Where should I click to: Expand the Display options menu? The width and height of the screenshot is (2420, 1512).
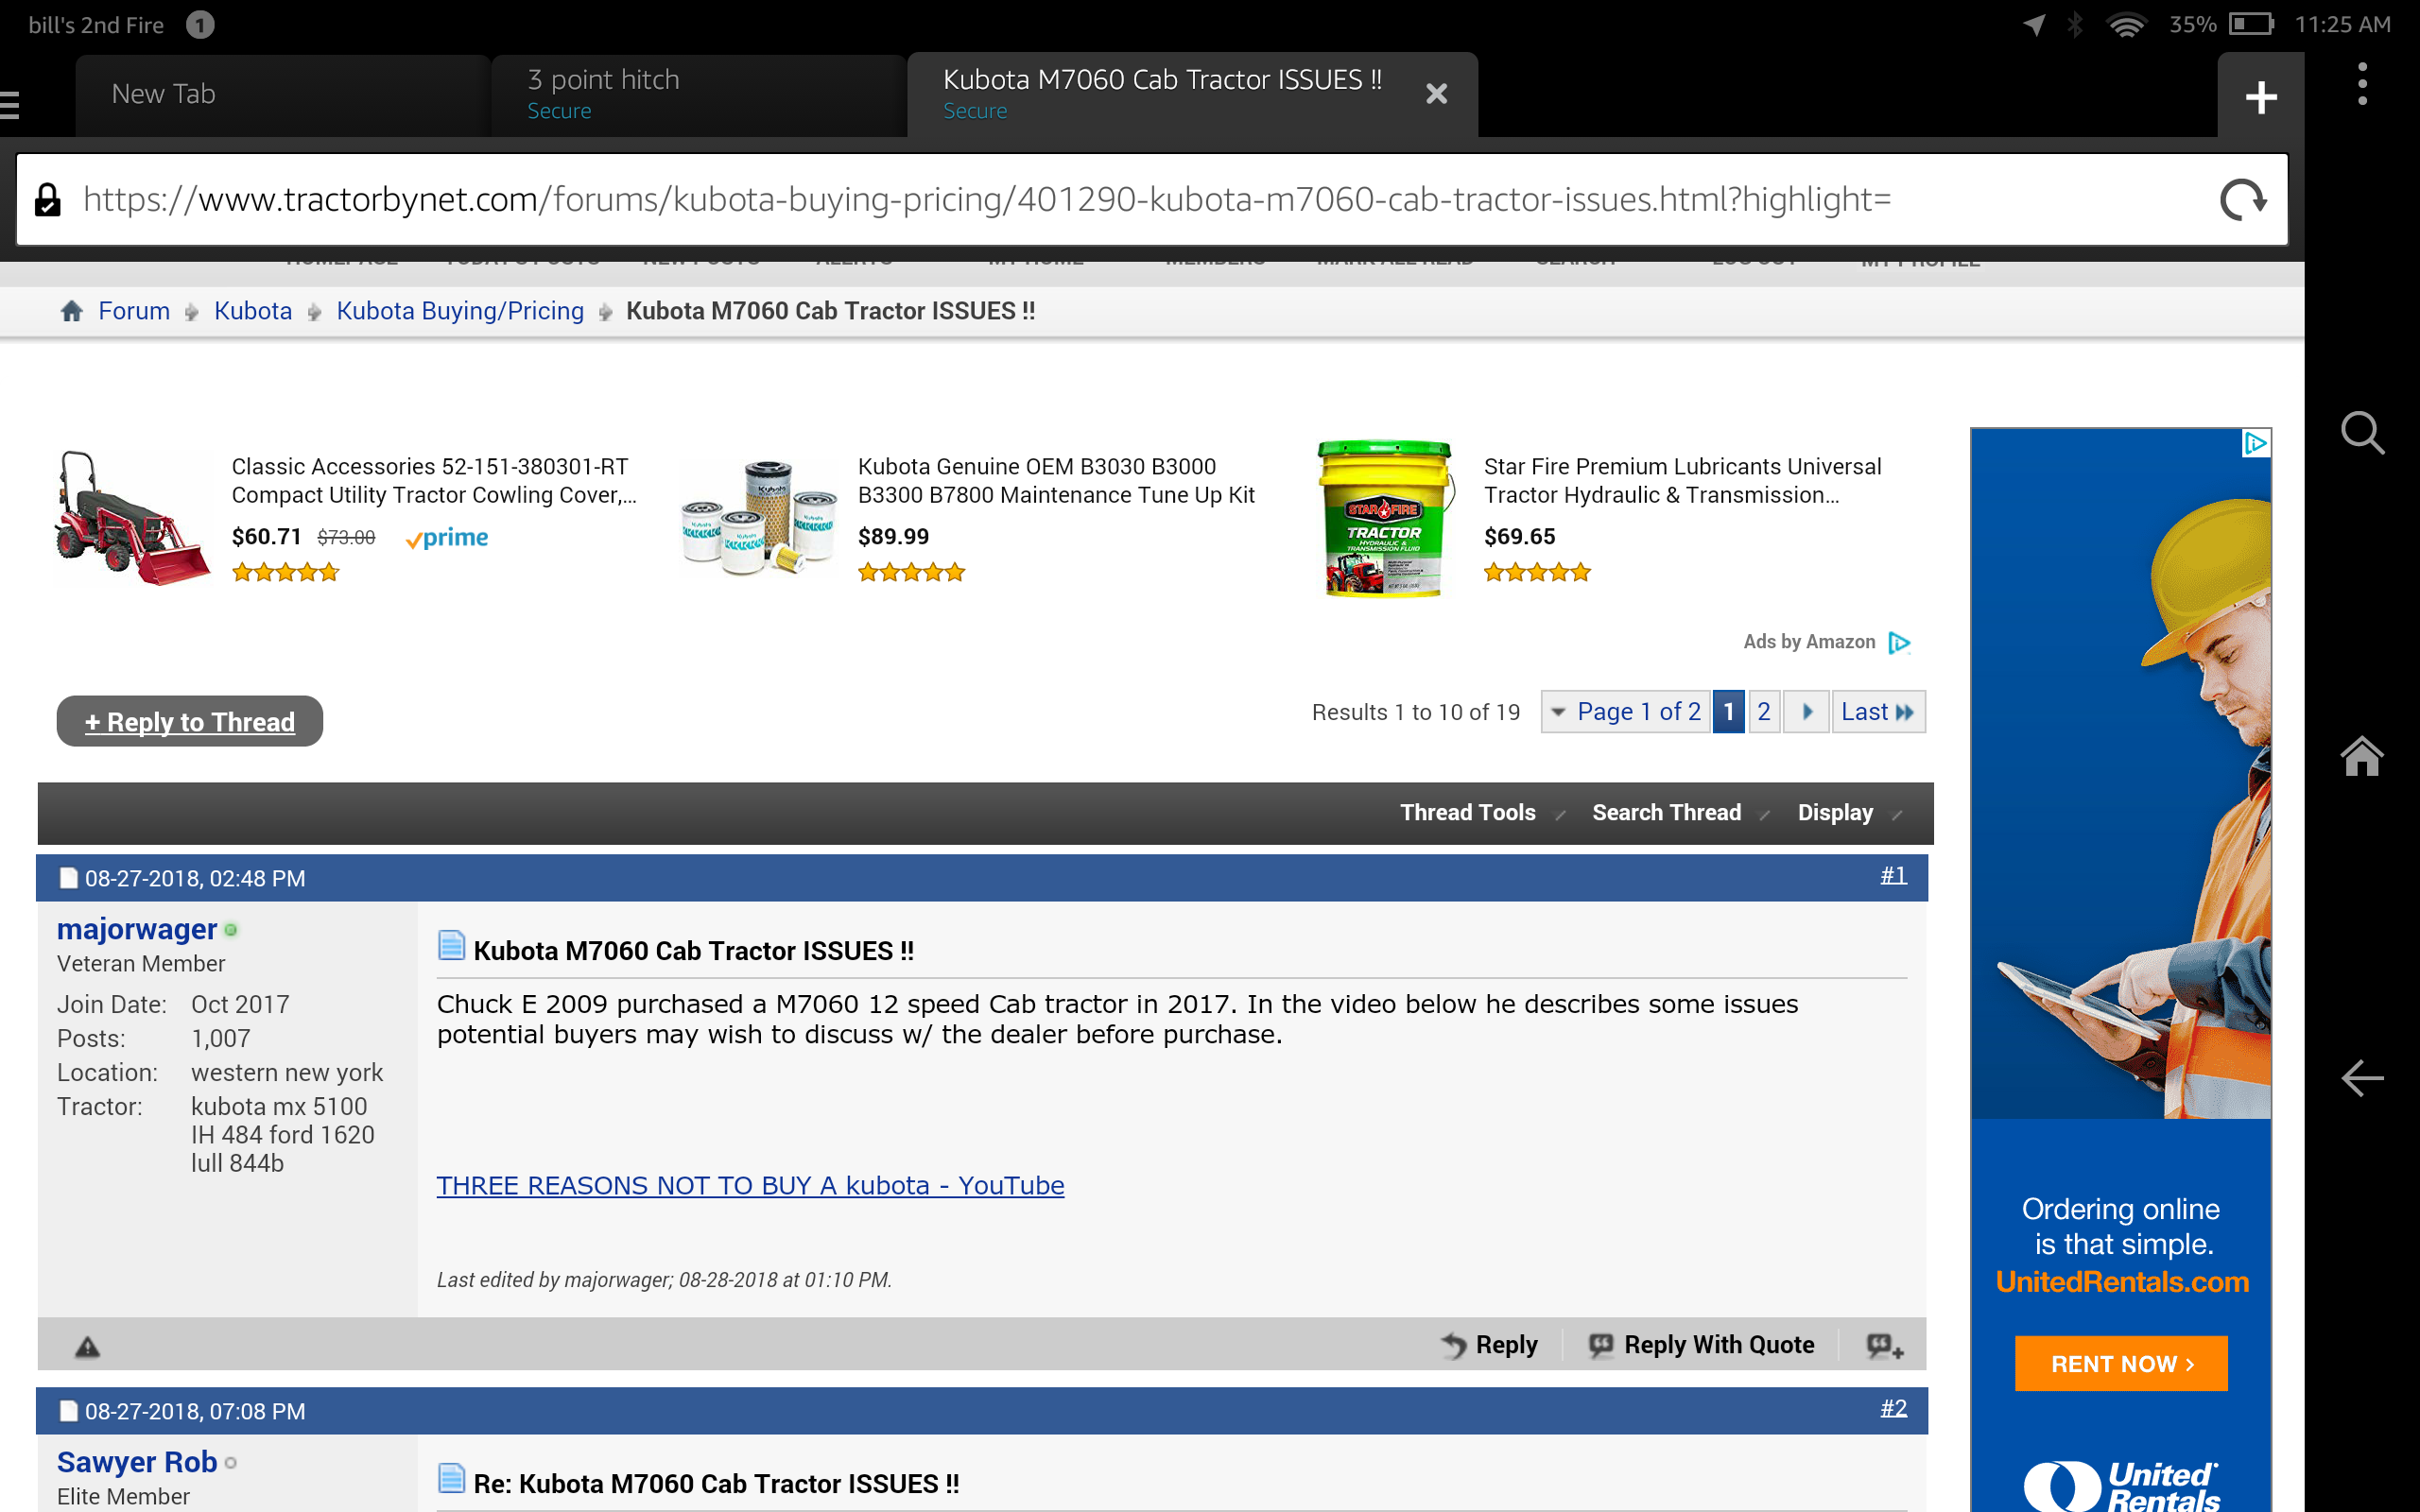[x=1849, y=813]
